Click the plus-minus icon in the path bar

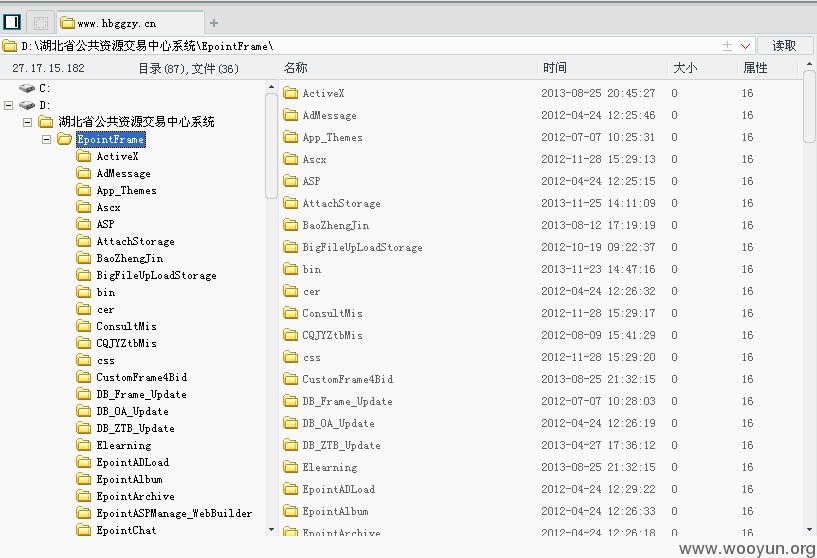click(727, 46)
